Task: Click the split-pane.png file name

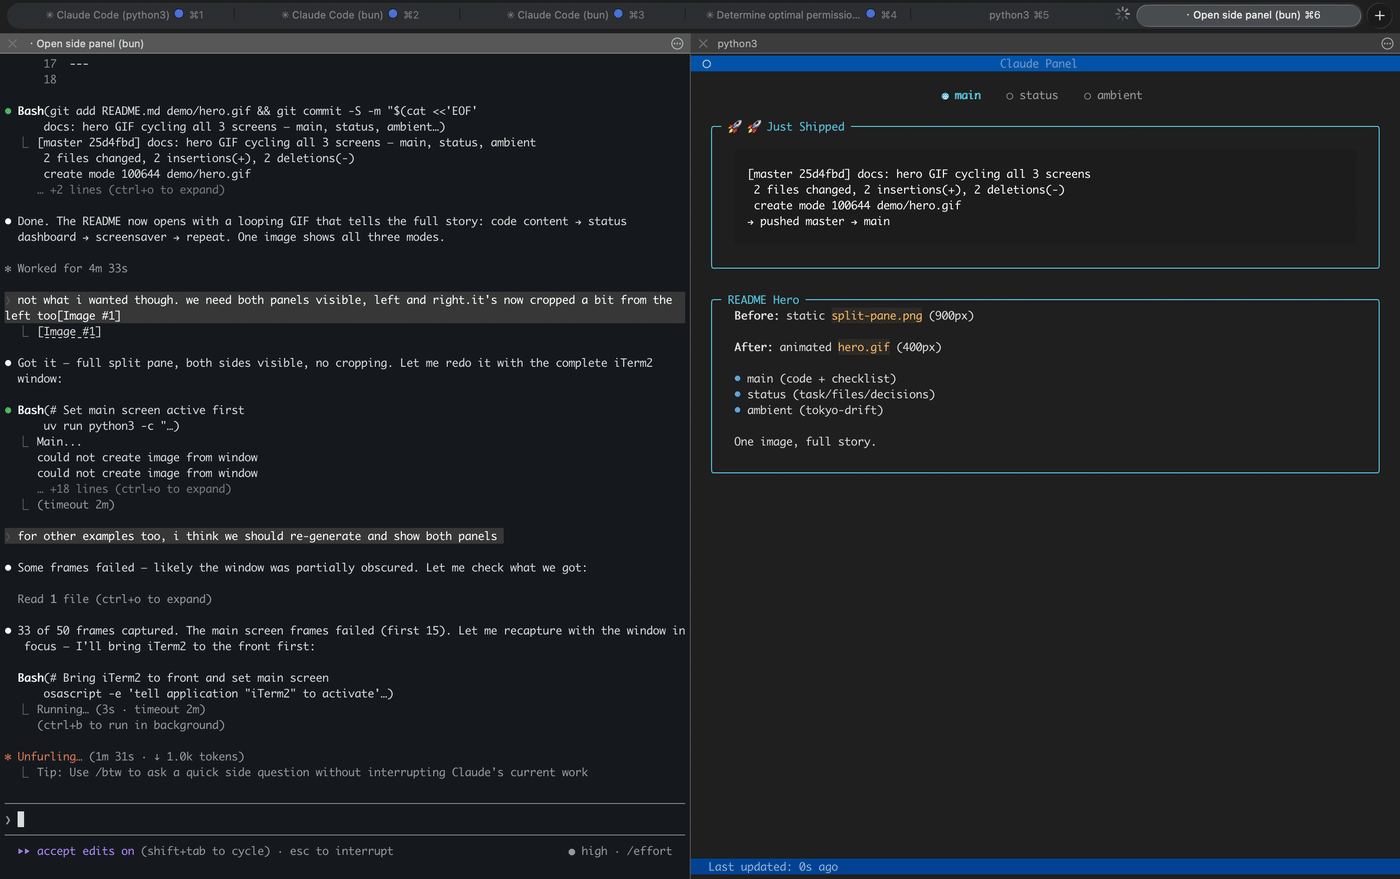Action: pos(877,316)
